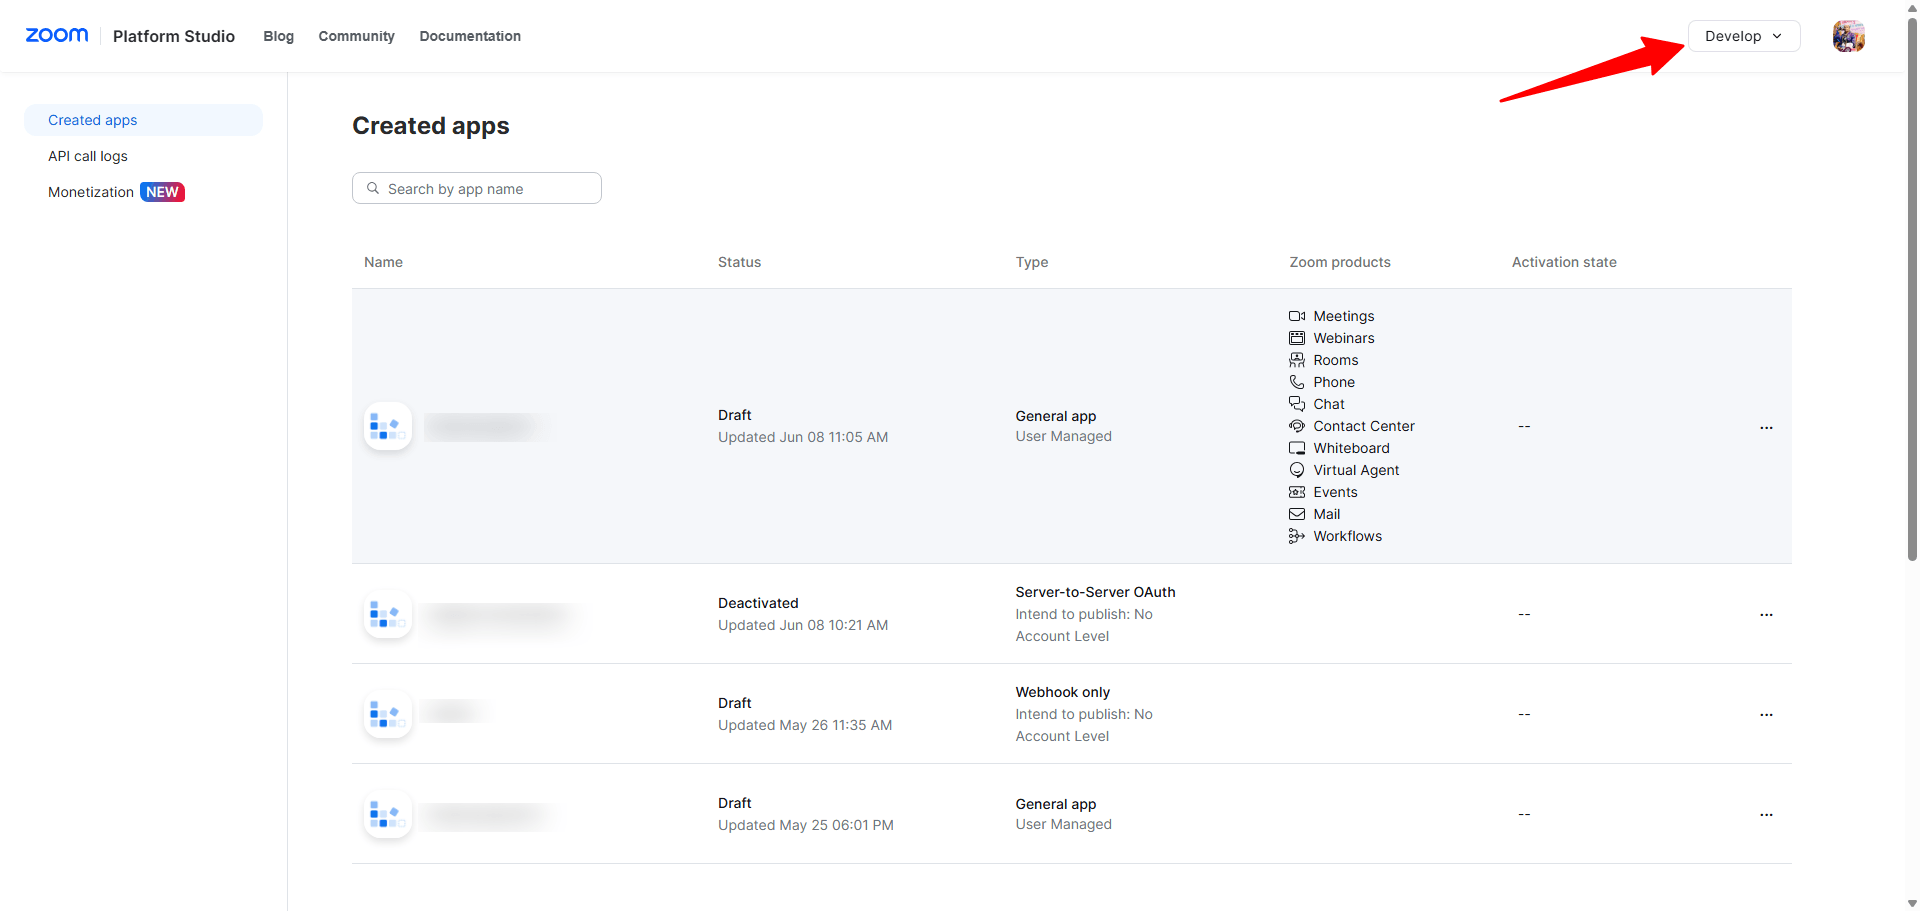Click Platform Studio title

click(174, 36)
